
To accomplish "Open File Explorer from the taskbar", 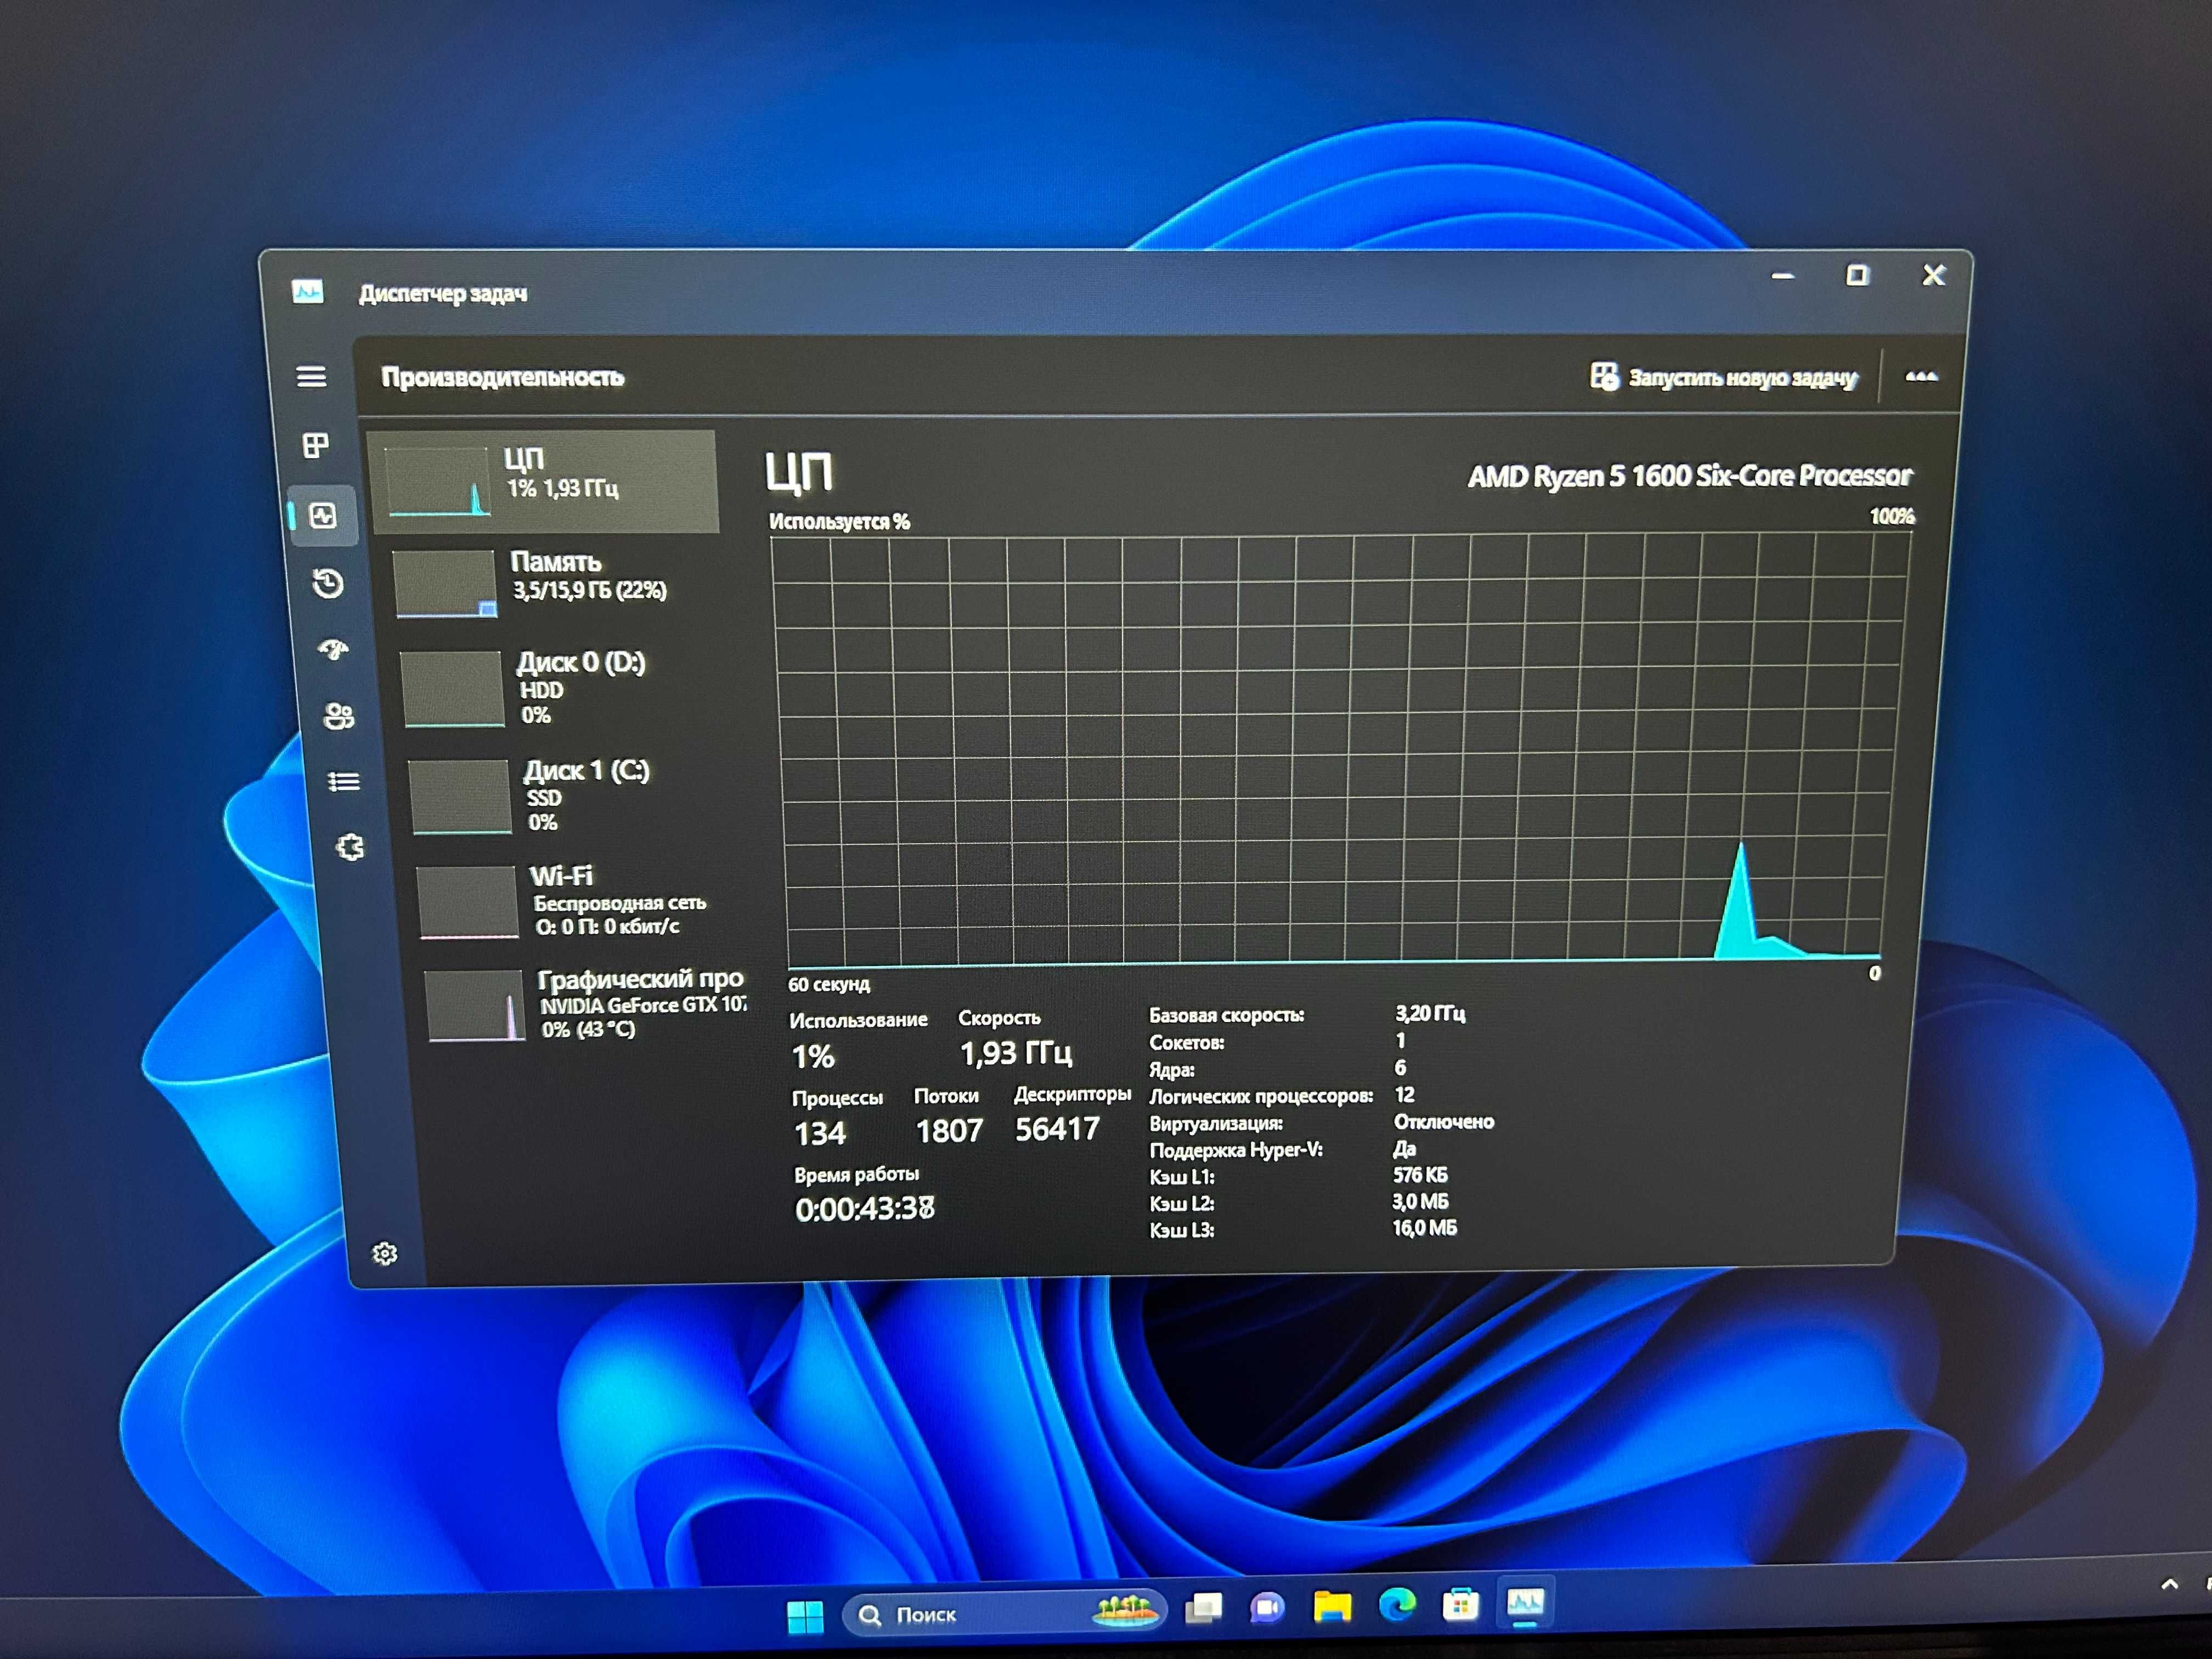I will click(1332, 1606).
